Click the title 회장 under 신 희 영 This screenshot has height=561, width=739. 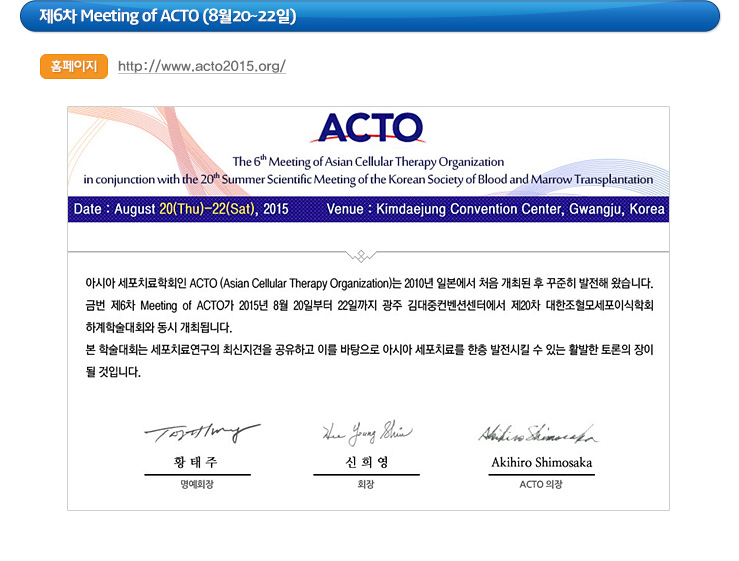click(366, 484)
